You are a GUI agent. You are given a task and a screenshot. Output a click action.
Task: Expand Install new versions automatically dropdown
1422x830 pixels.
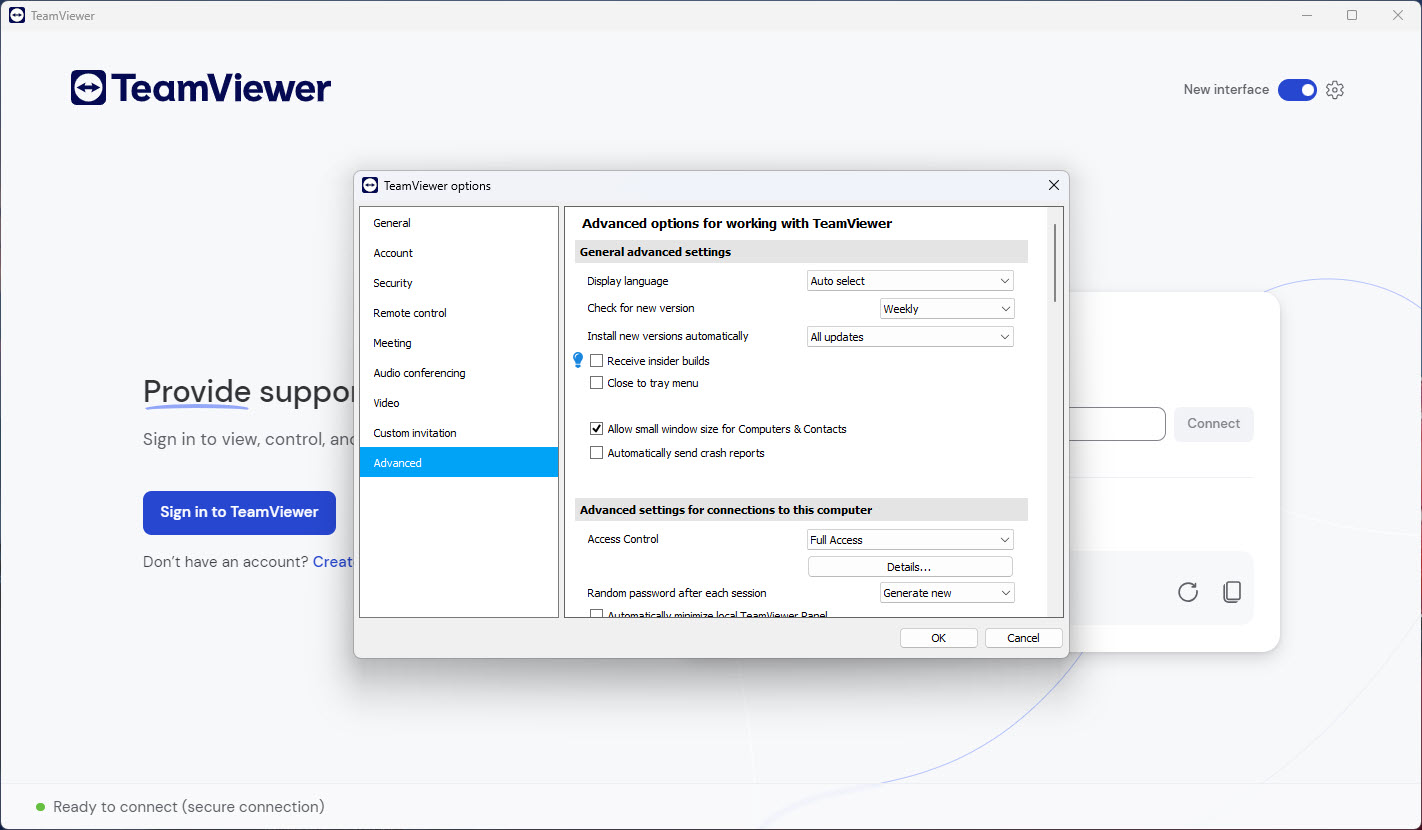pyautogui.click(x=910, y=337)
